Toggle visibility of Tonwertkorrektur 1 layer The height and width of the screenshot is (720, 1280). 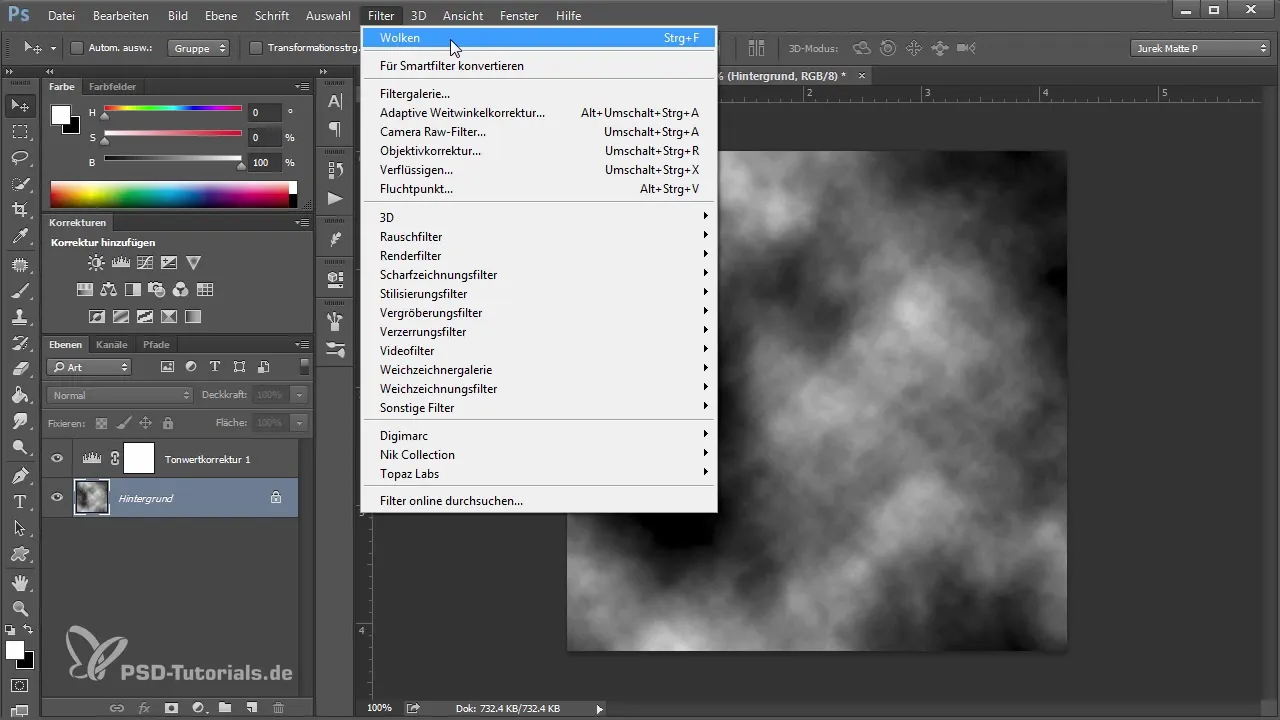click(57, 459)
